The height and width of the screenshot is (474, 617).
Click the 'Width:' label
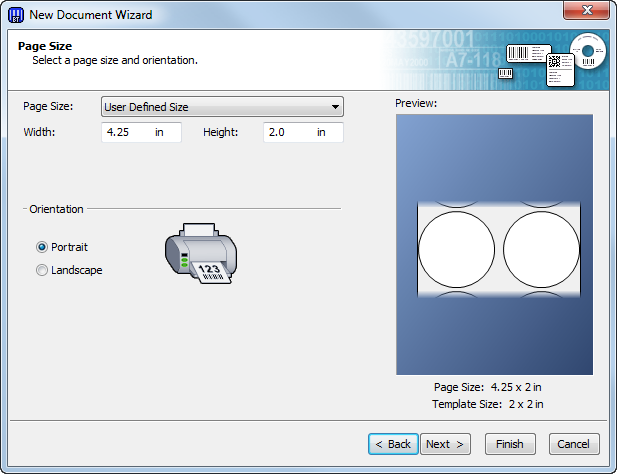[x=39, y=132]
